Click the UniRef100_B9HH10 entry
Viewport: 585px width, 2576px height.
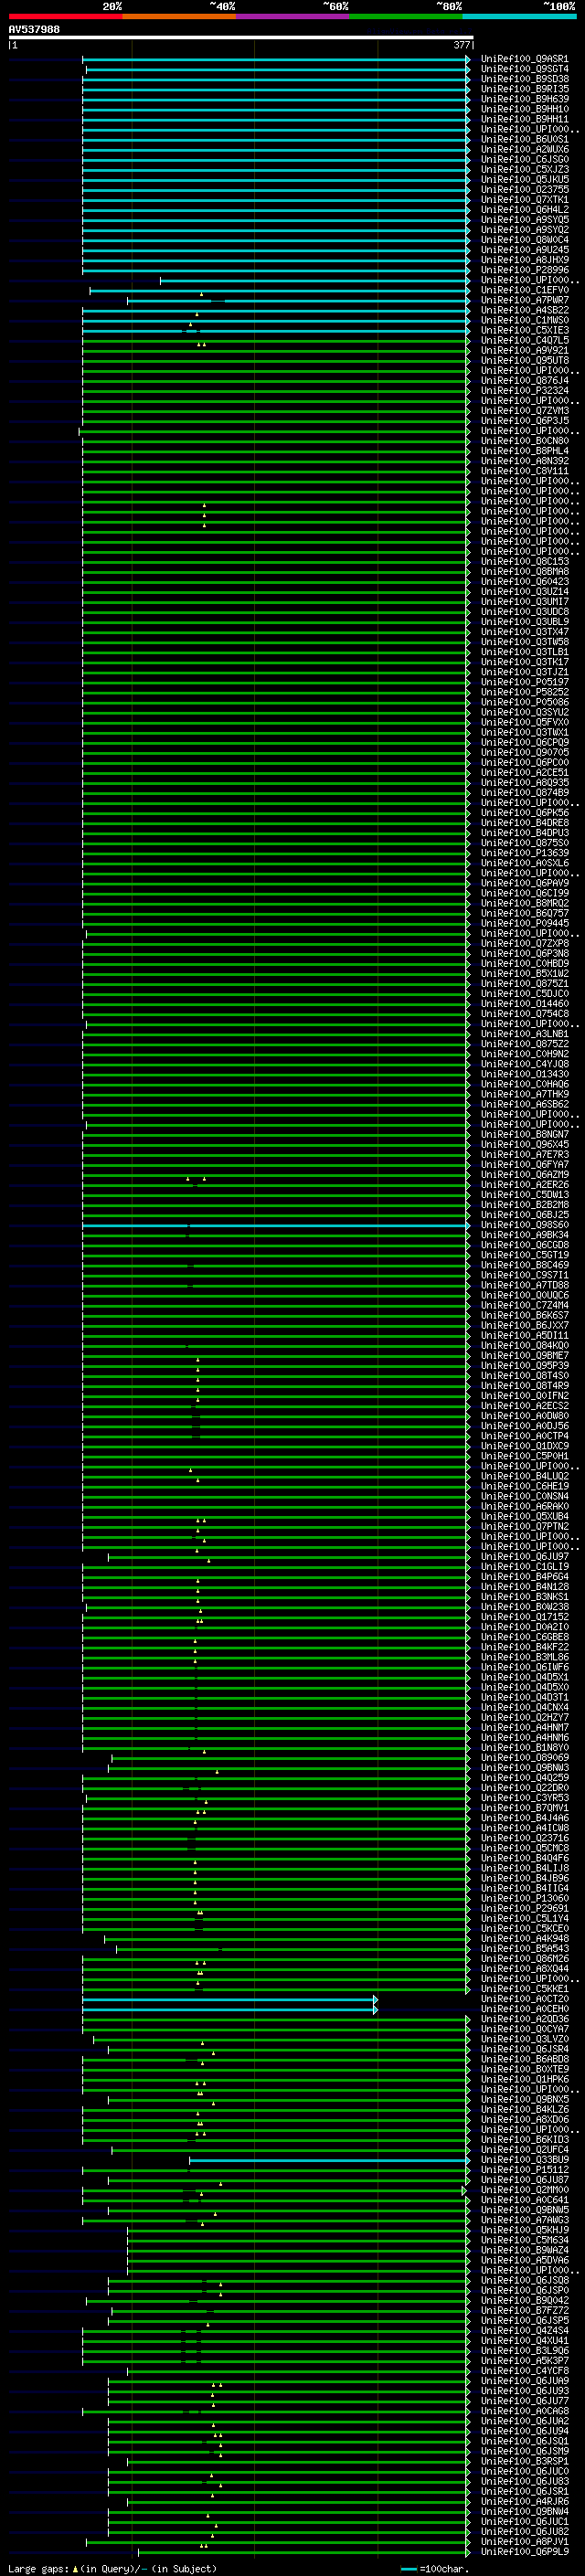point(525,109)
